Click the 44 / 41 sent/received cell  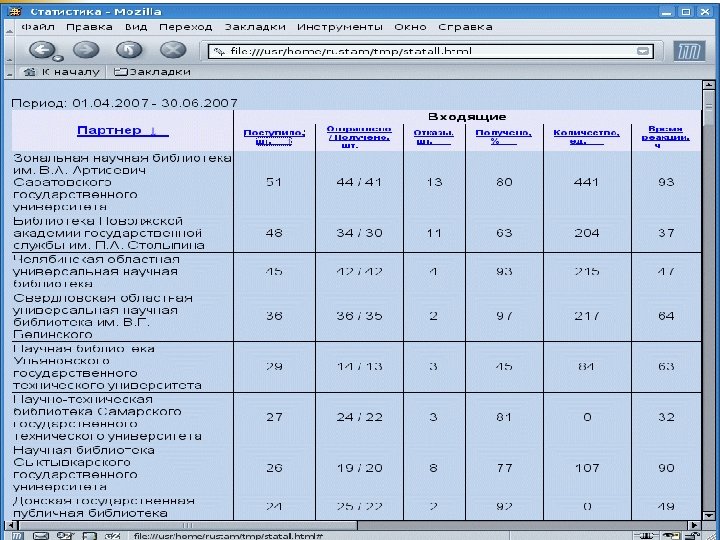[359, 182]
